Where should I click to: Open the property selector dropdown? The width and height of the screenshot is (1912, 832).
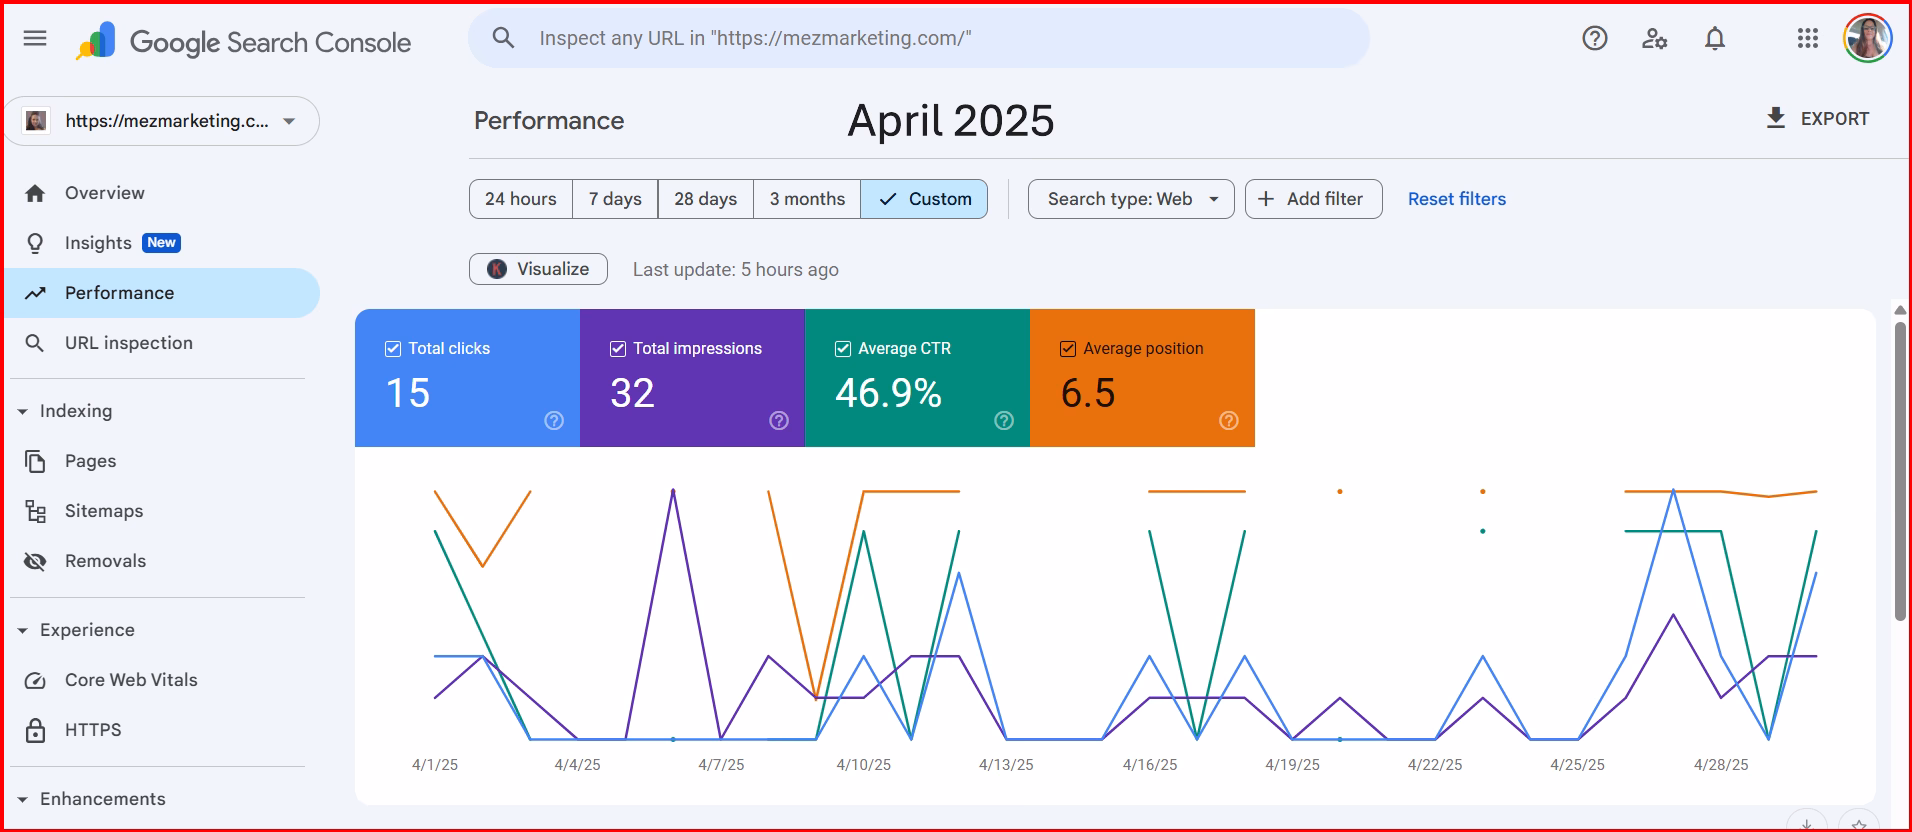click(162, 121)
